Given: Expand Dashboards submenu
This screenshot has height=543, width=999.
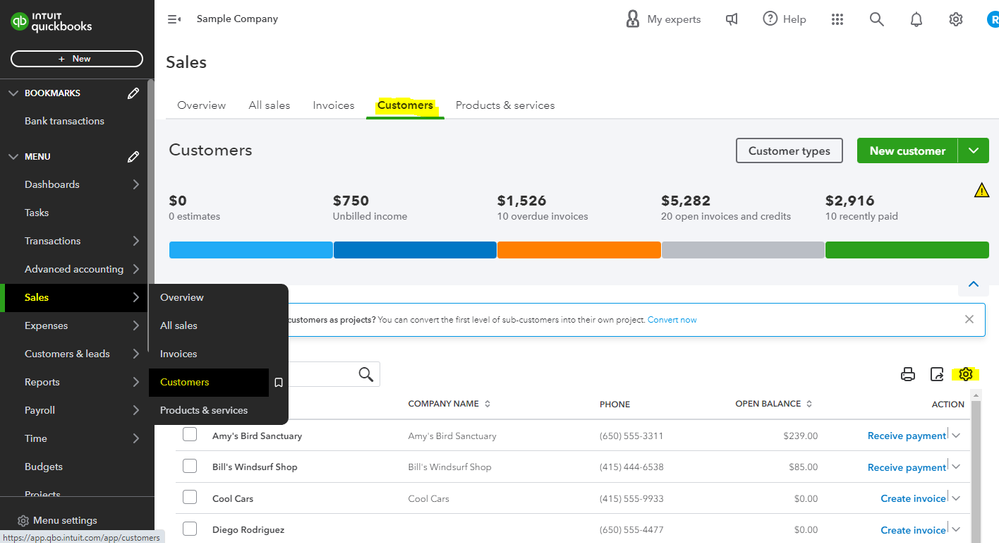Looking at the screenshot, I should tap(136, 184).
